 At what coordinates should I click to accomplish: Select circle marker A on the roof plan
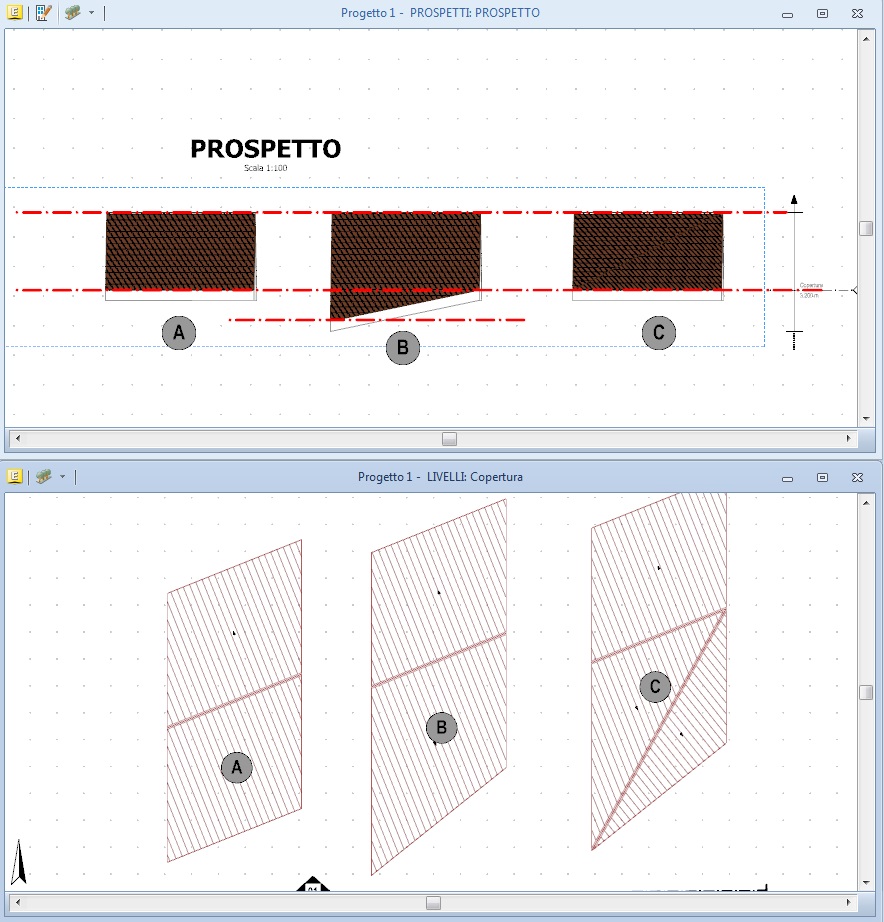[237, 767]
